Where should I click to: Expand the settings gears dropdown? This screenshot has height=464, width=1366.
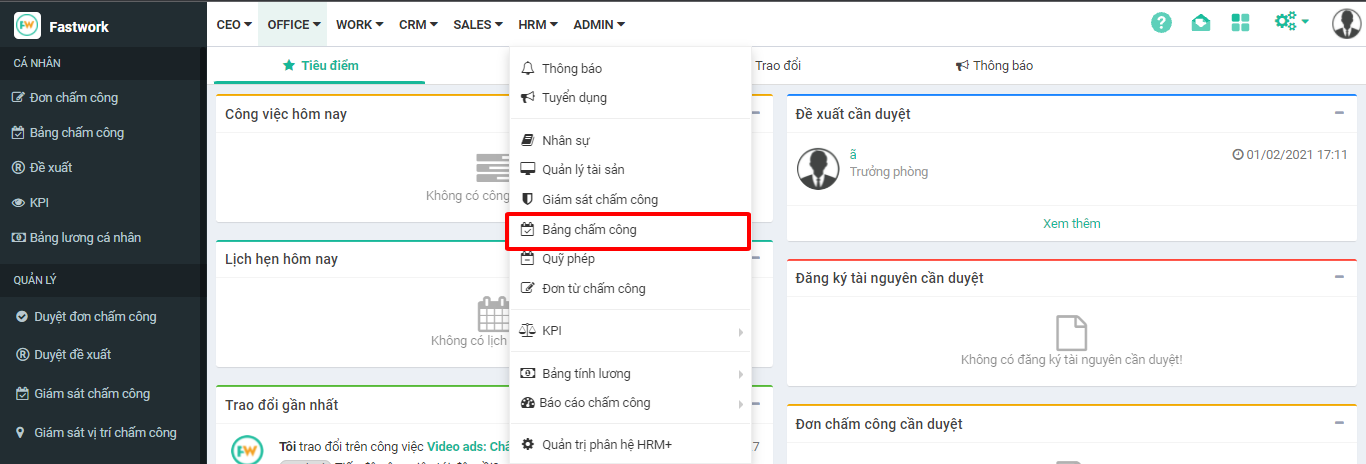pyautogui.click(x=1291, y=22)
